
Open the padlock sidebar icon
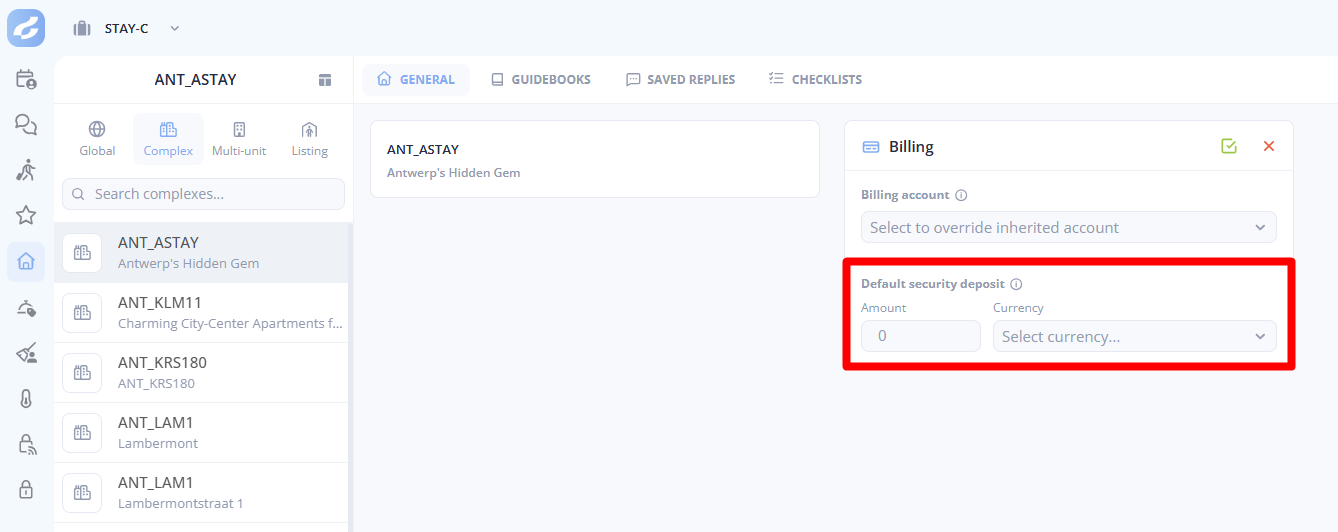[26, 490]
